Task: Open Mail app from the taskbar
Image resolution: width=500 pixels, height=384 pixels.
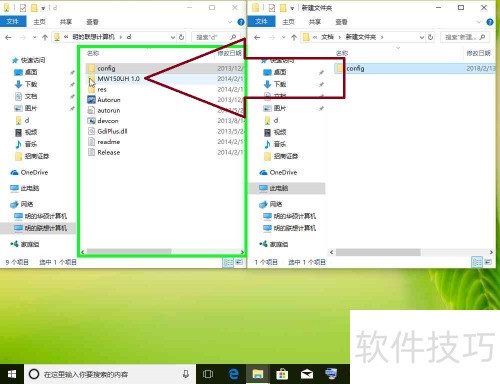Action: click(x=307, y=374)
